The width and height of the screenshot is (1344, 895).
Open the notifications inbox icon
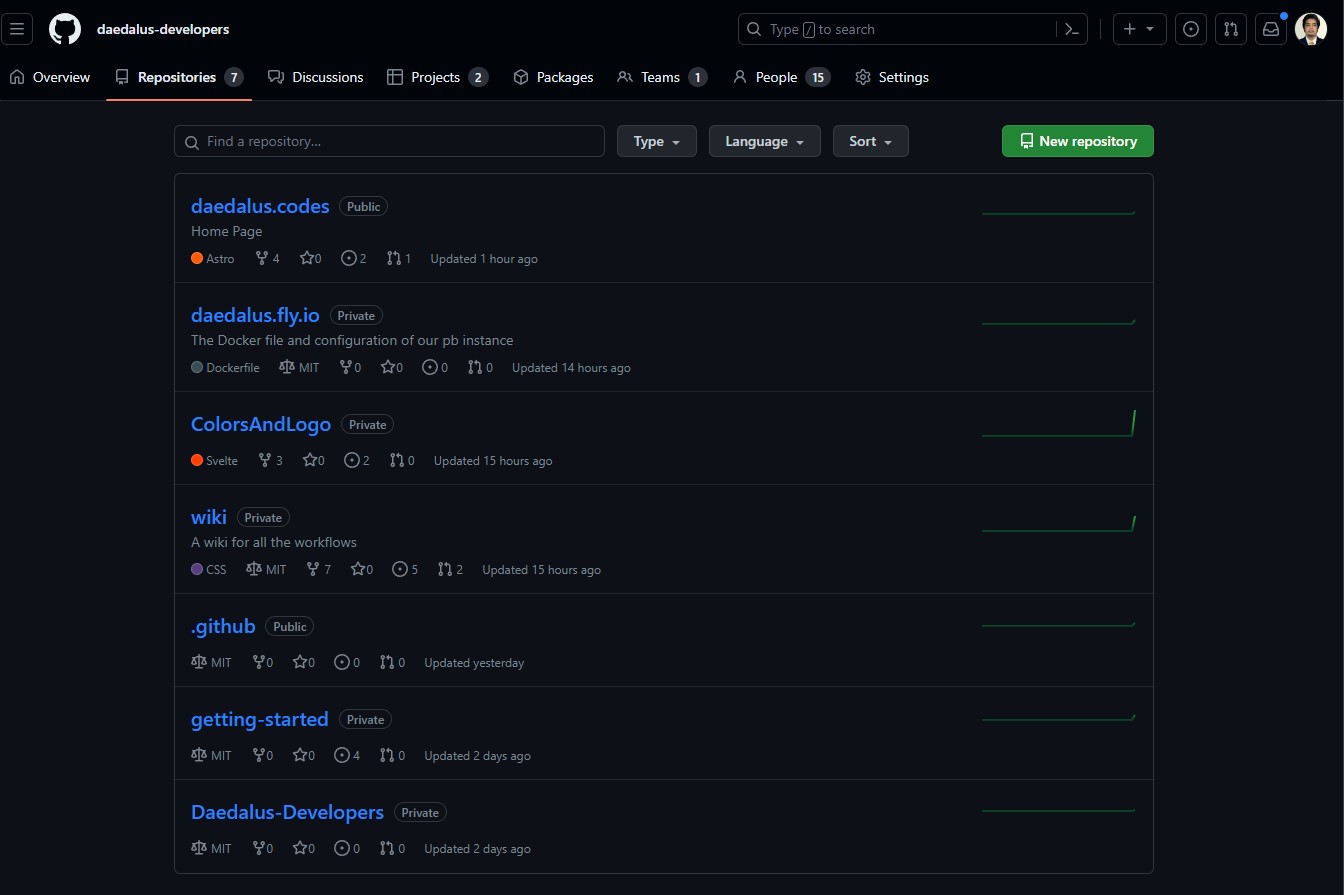[x=1271, y=29]
